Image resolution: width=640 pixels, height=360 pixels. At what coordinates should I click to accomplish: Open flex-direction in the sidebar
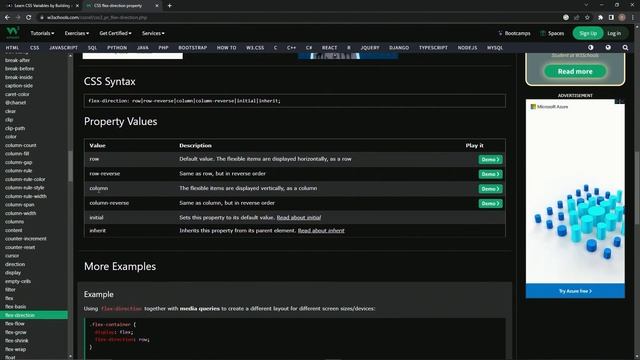(x=34, y=315)
